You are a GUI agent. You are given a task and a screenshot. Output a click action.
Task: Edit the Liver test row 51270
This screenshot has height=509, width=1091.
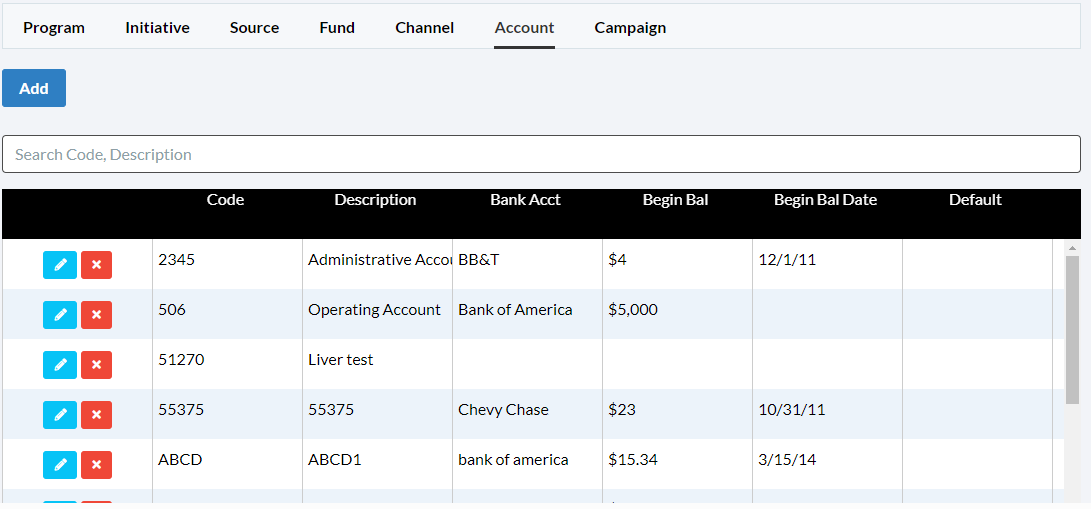point(60,365)
